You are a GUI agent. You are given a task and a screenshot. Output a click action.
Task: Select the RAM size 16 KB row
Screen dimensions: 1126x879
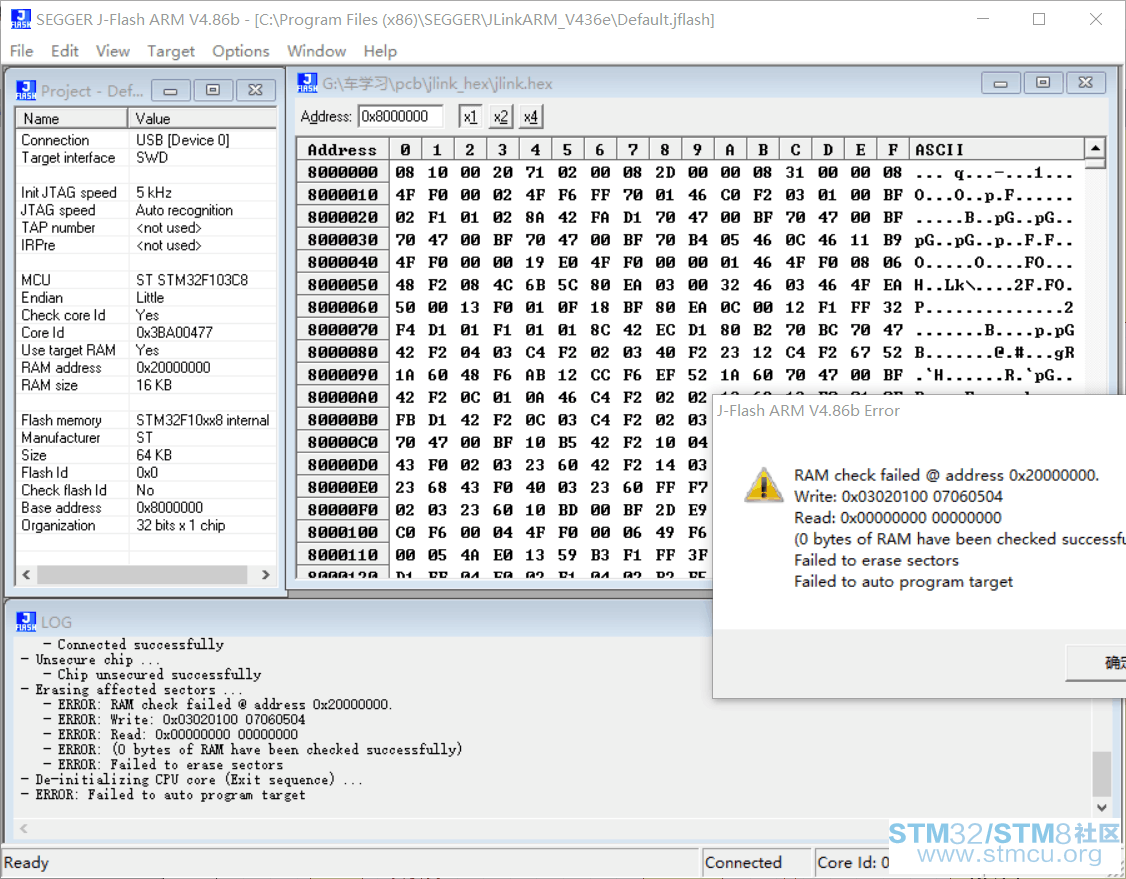click(x=146, y=385)
